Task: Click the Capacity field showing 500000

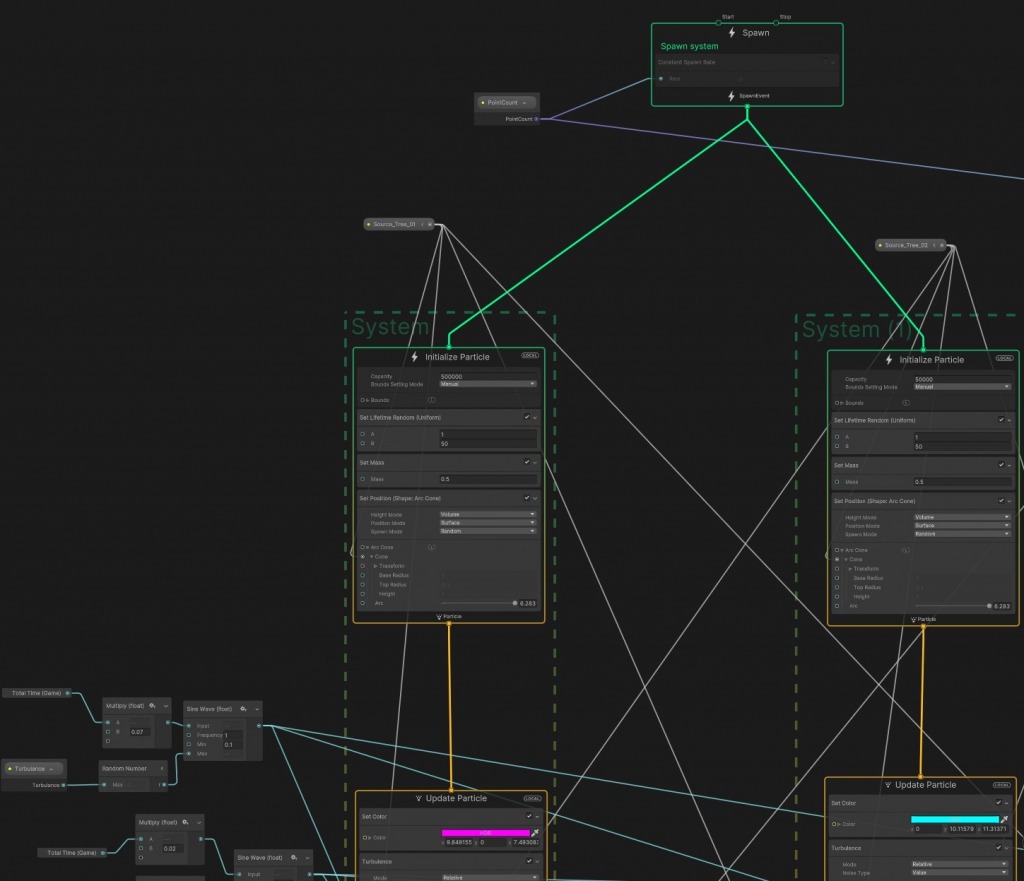Action: point(488,377)
